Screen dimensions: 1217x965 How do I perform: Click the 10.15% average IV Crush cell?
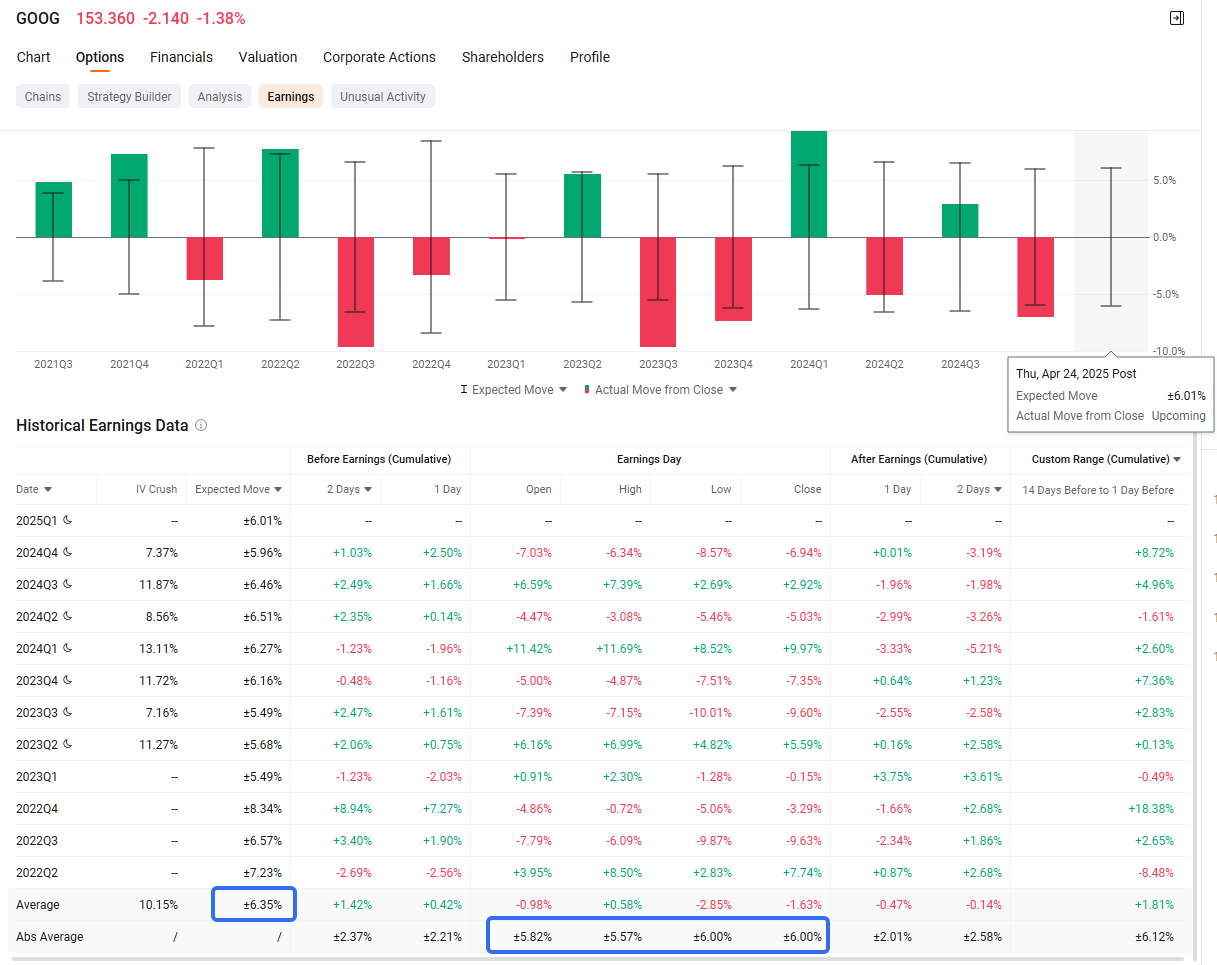click(159, 905)
